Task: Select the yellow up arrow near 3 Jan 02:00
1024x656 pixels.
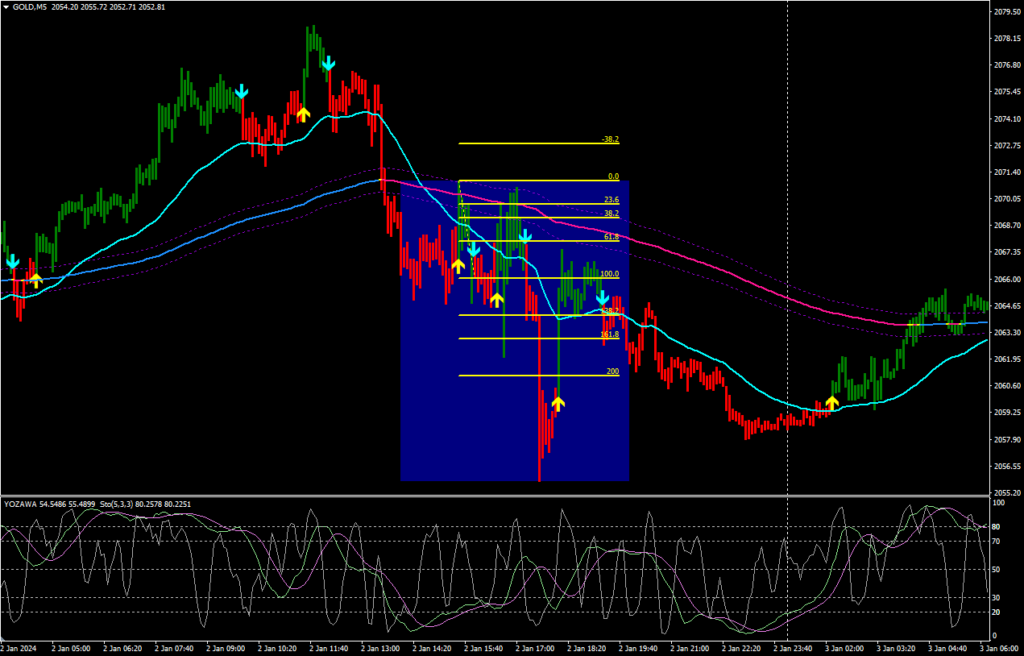Action: [832, 403]
